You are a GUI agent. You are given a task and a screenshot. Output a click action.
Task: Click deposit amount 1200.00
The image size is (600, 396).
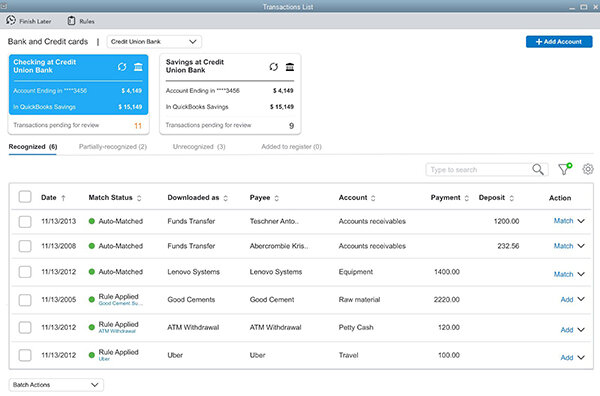506,221
